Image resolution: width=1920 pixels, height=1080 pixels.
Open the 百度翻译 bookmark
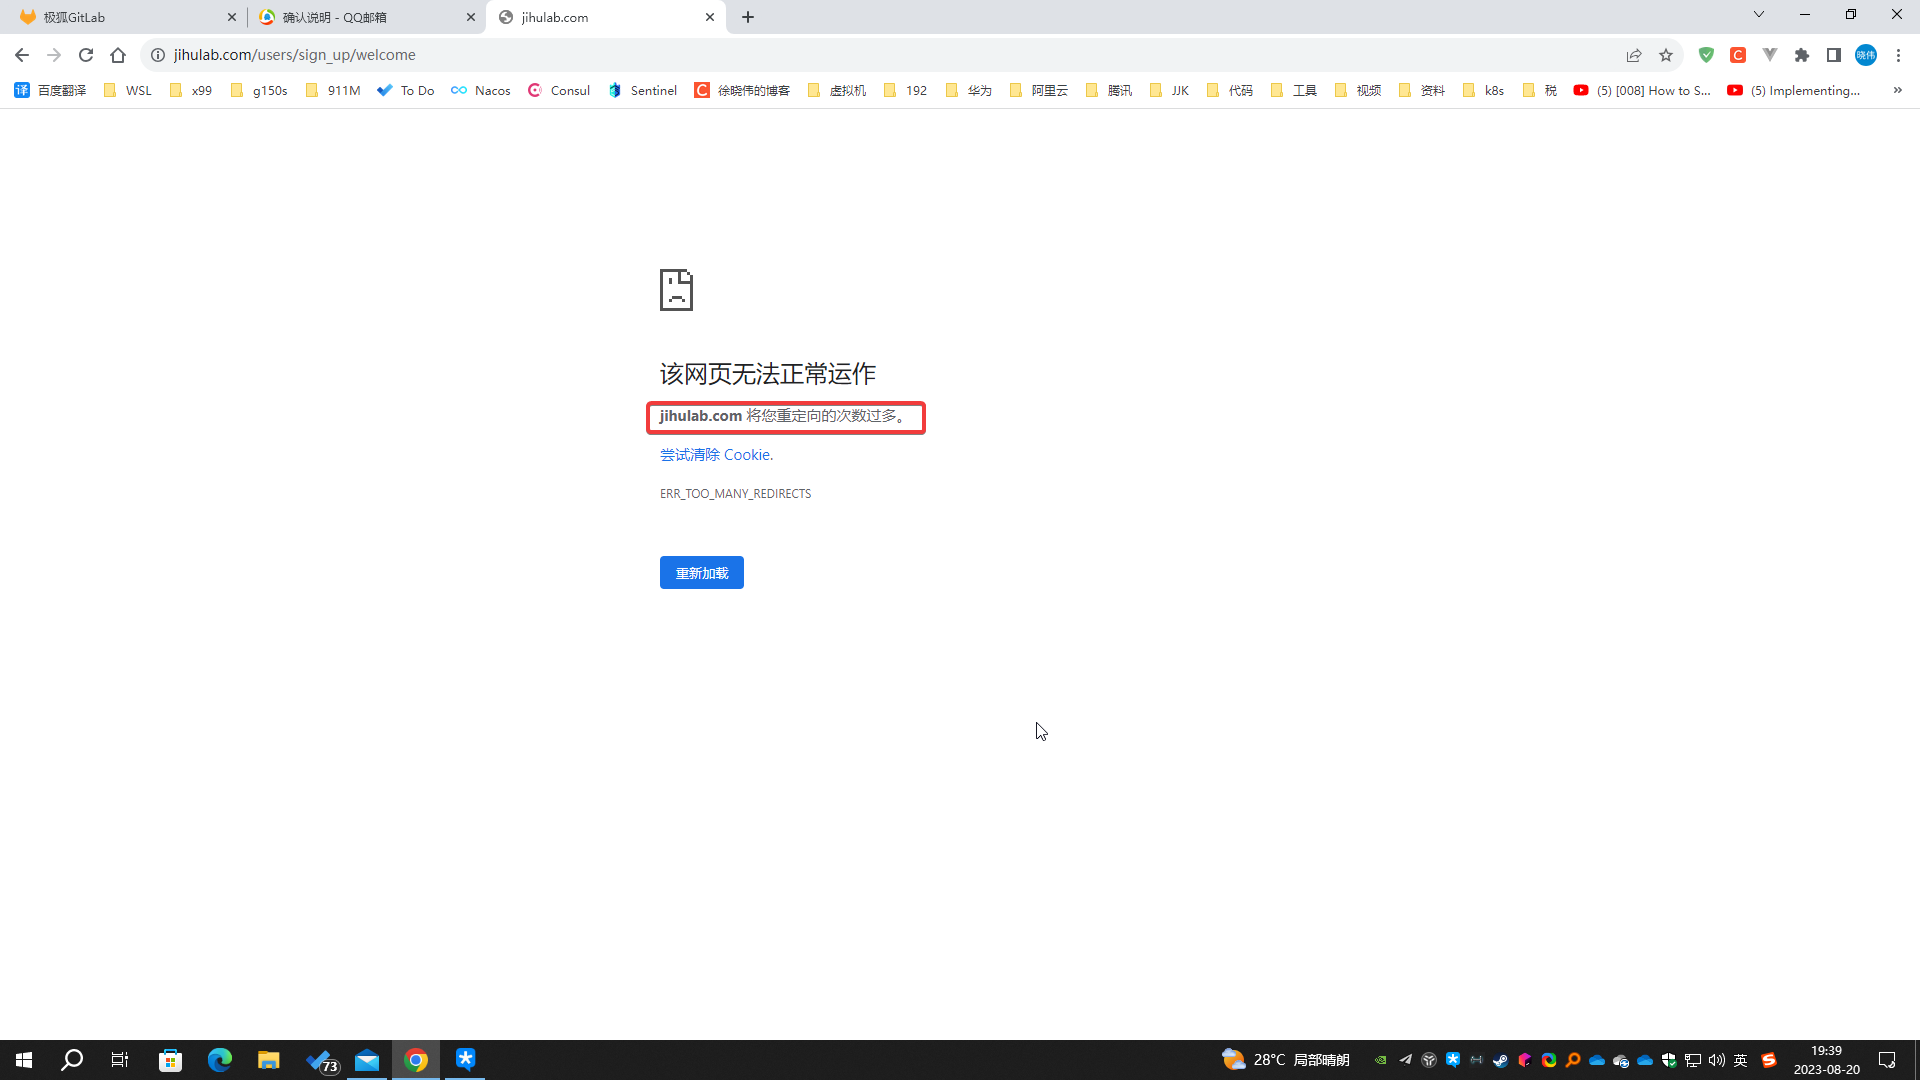[x=50, y=90]
